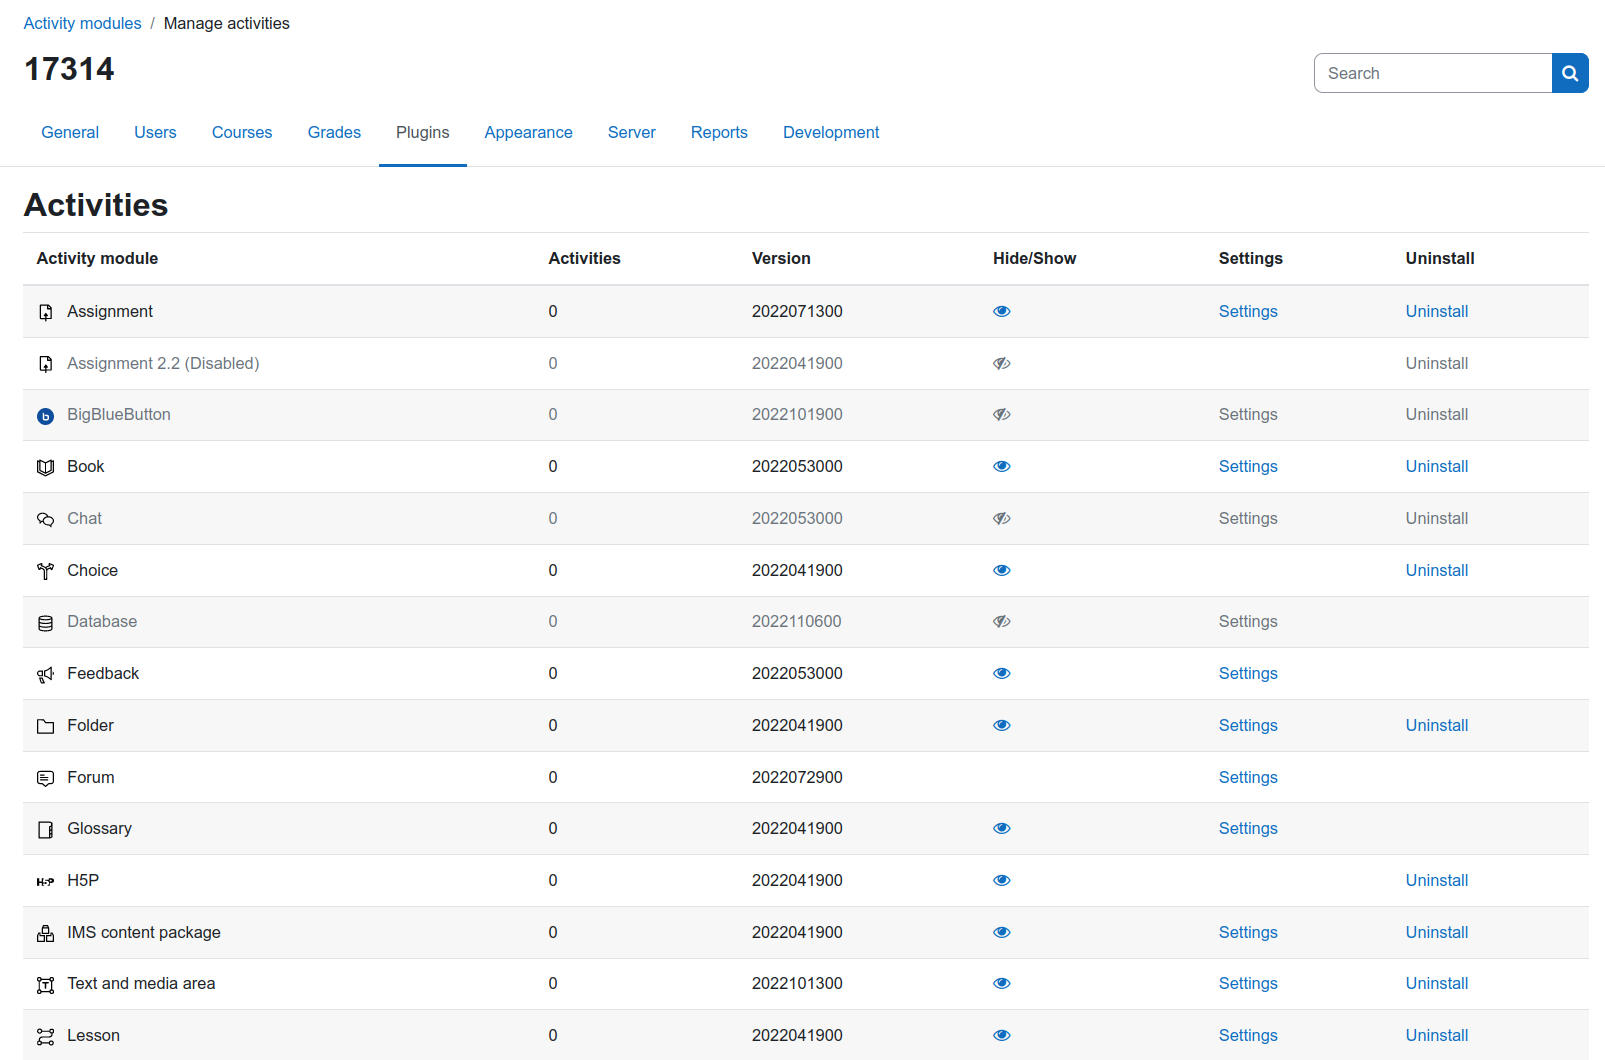Click the Glossary module icon
This screenshot has height=1060, width=1605.
click(x=45, y=829)
